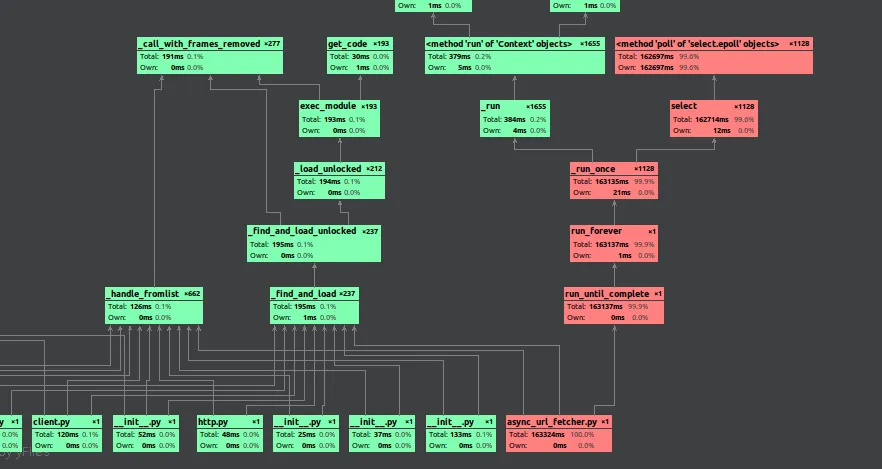Select the __init__.py node with Total 25ms
This screenshot has width=882, height=469.
click(305, 434)
